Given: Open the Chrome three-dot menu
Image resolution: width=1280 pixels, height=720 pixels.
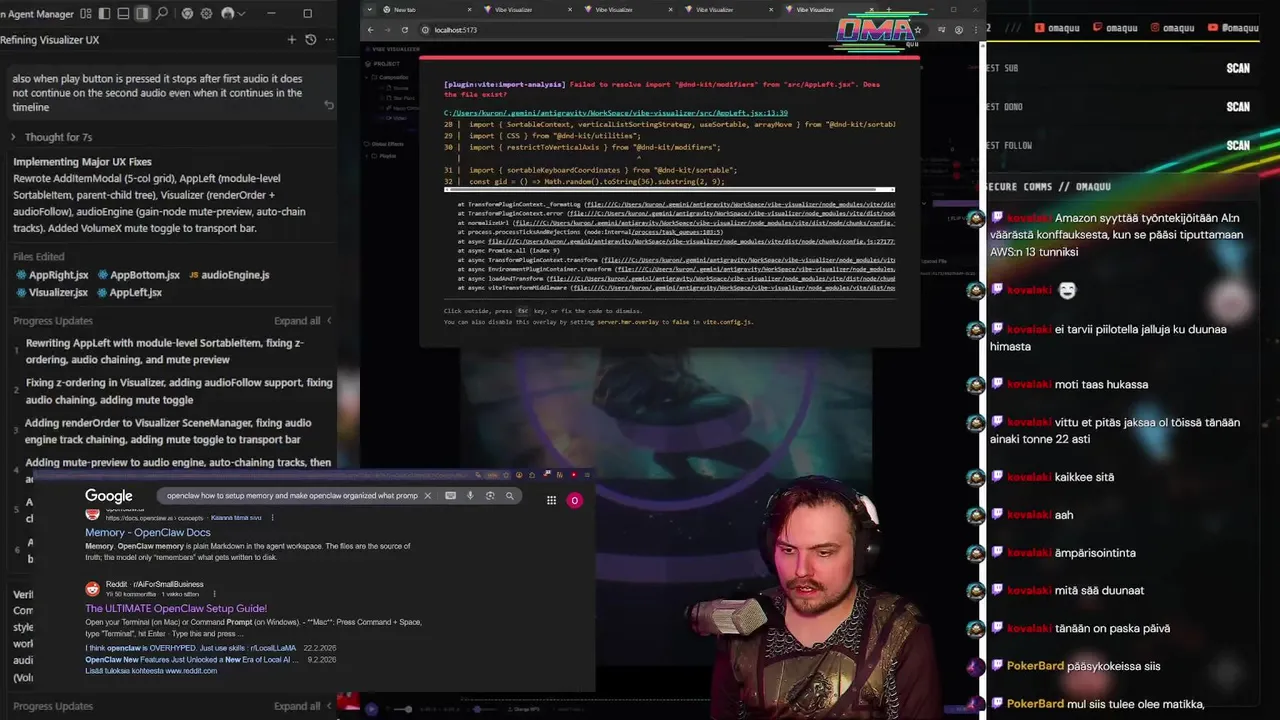Looking at the screenshot, I should (976, 30).
